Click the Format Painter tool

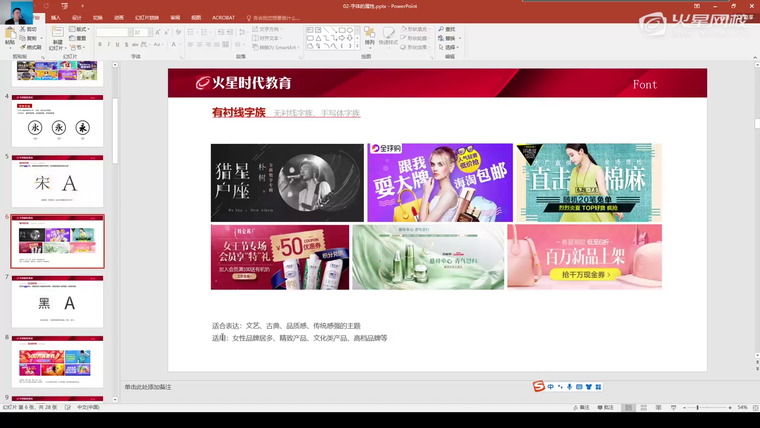(30, 47)
